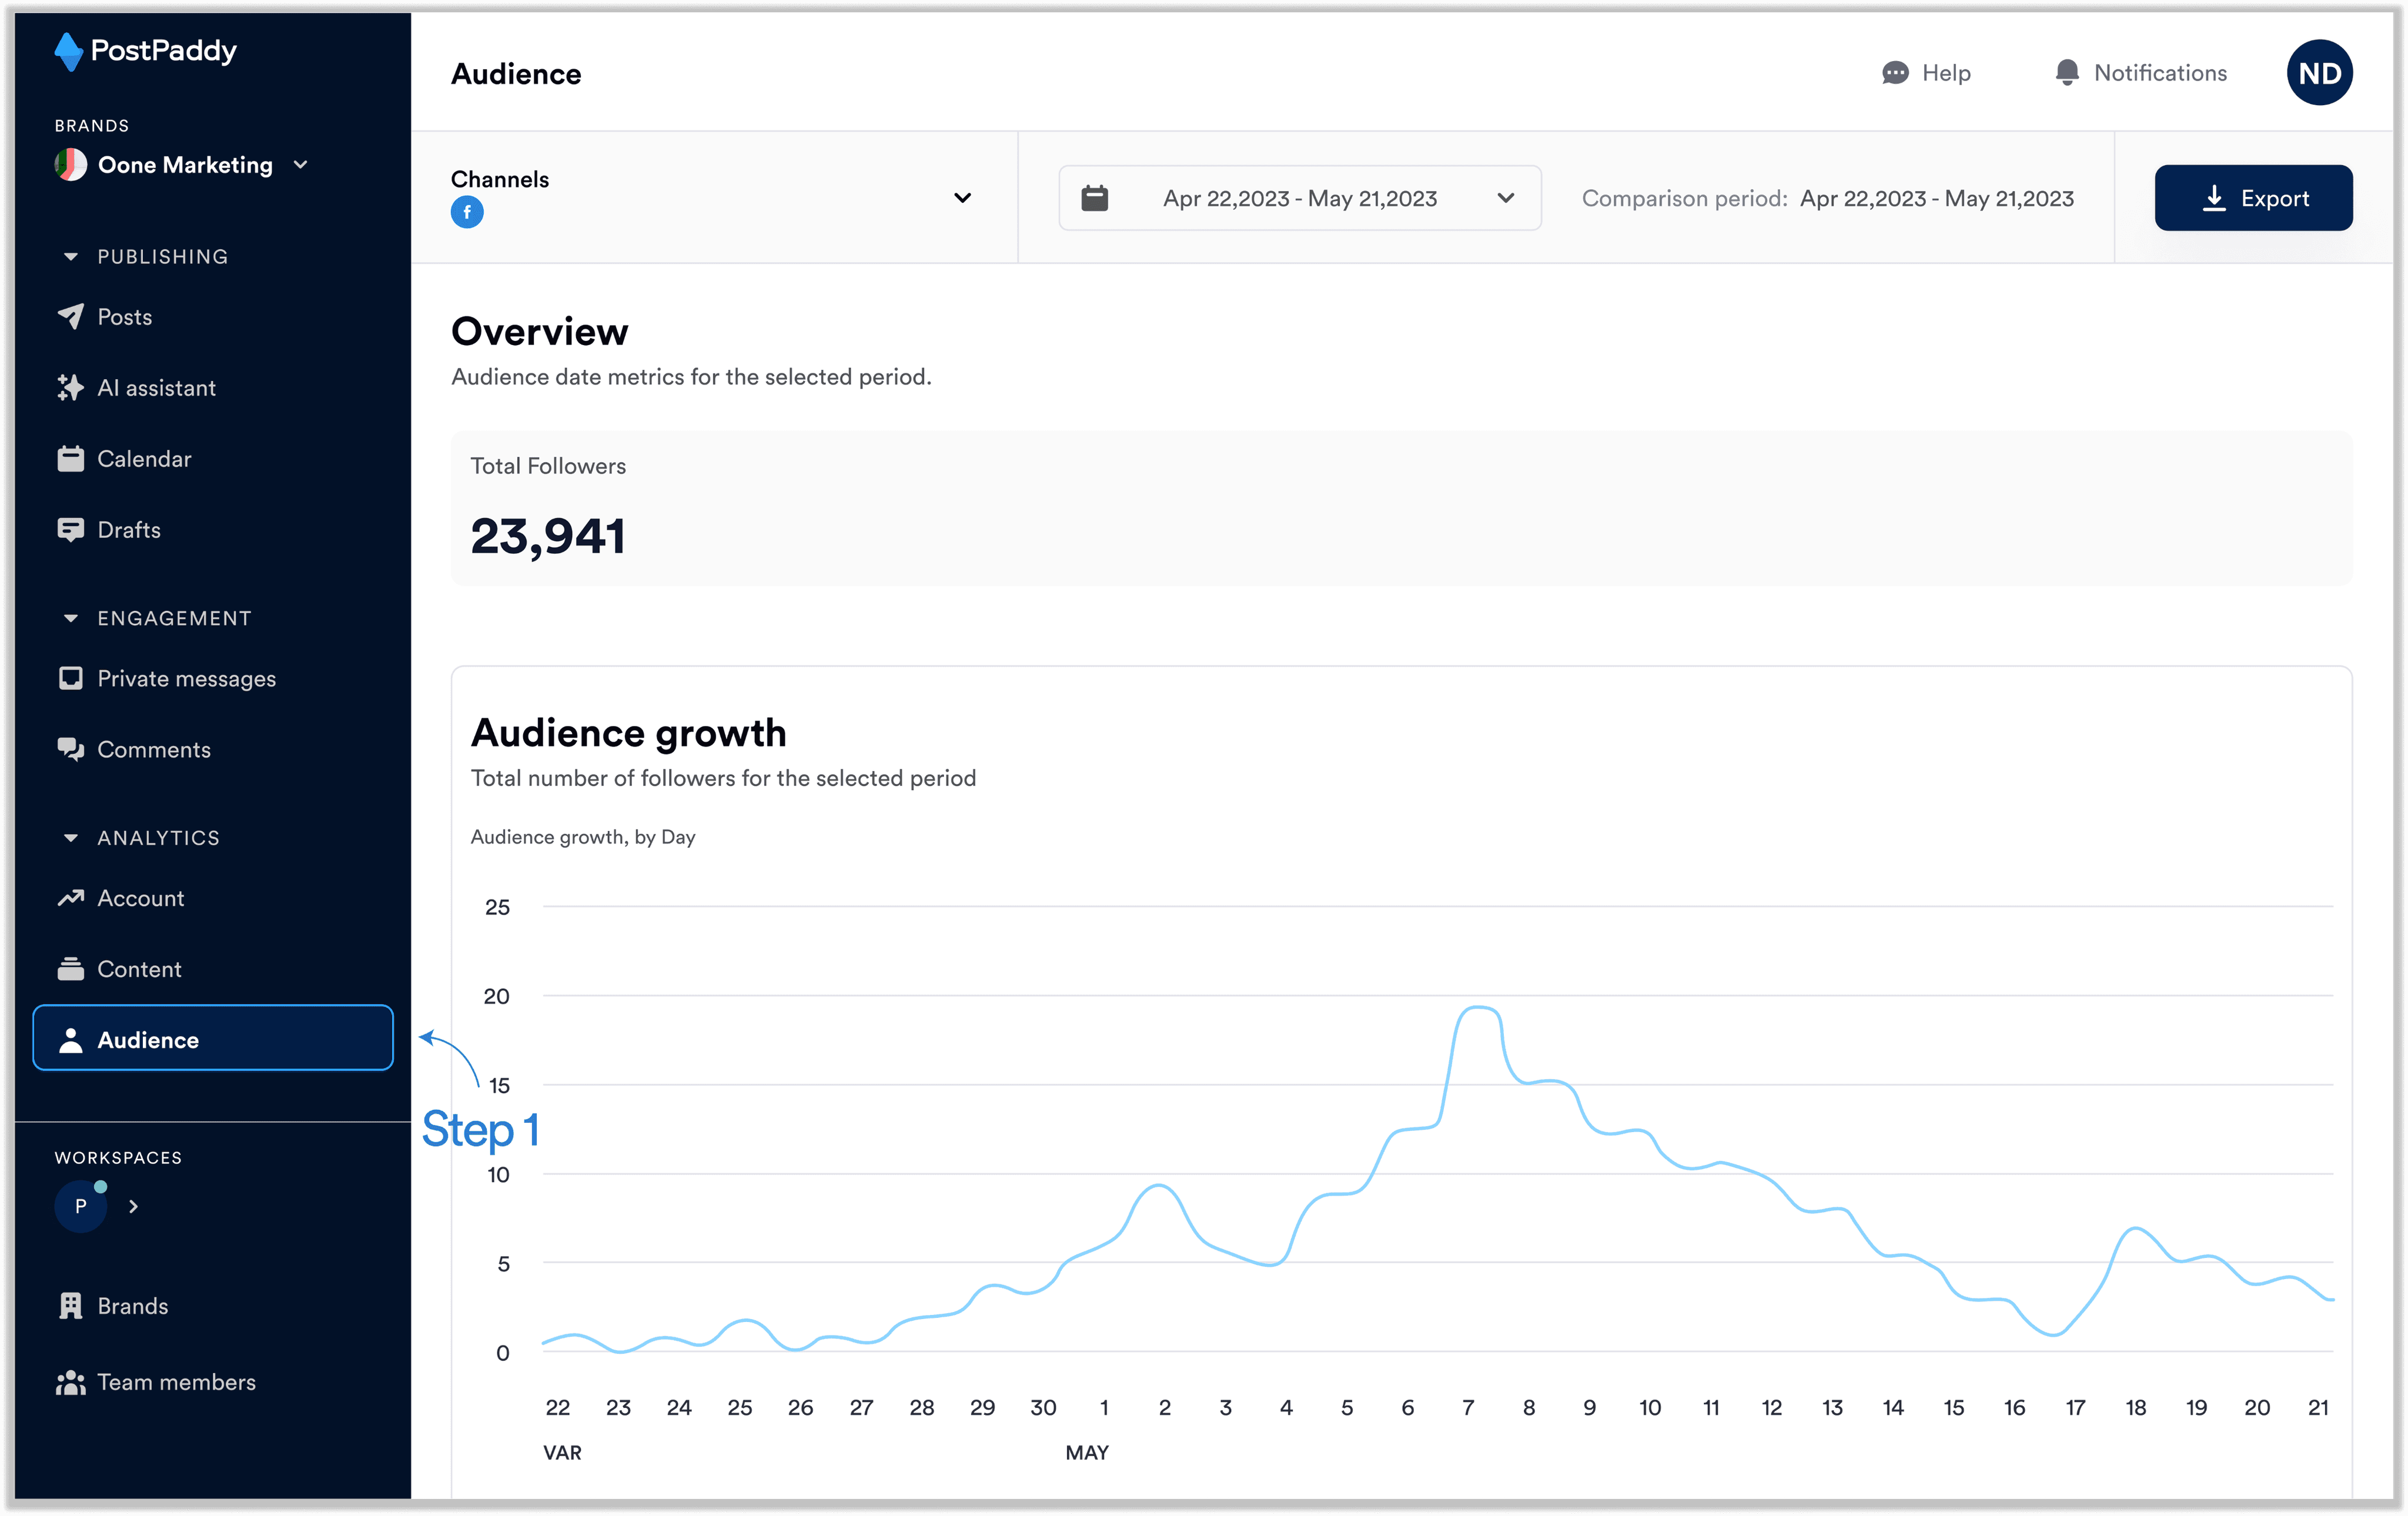
Task: Click the Export button
Action: click(2253, 198)
